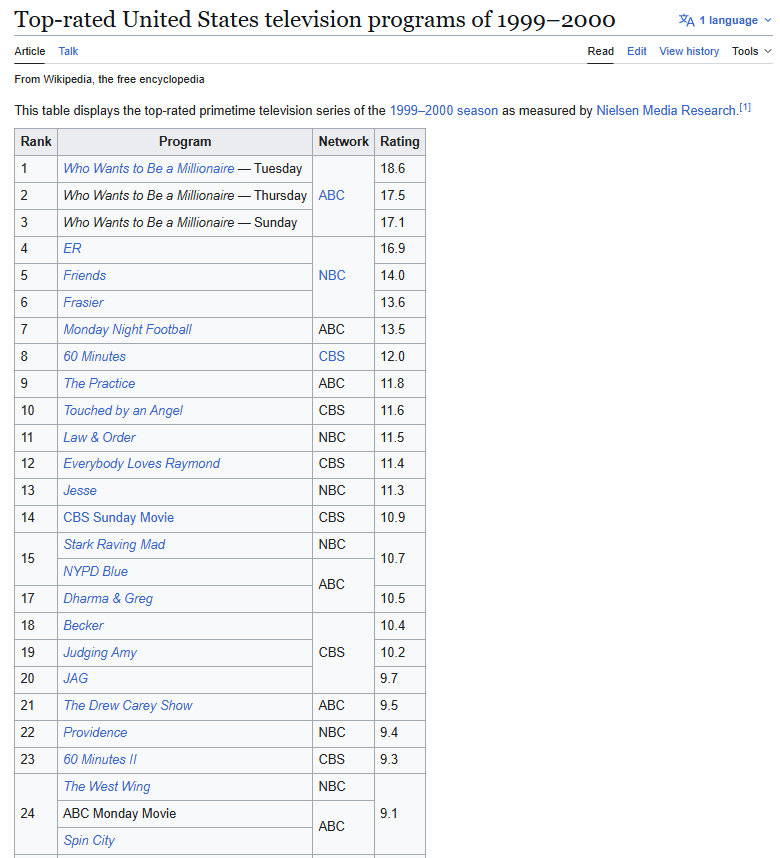Click the page title heading
Viewport: 780px width, 858px height.
[x=315, y=20]
